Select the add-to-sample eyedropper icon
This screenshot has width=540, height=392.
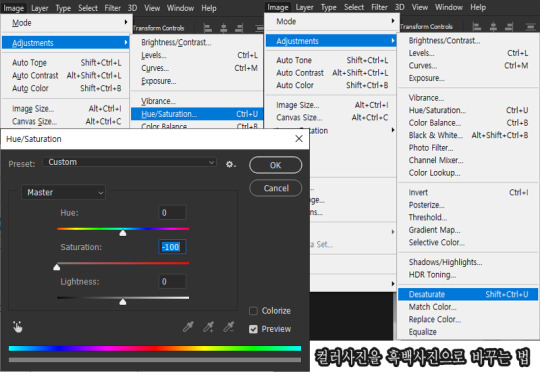[x=208, y=327]
